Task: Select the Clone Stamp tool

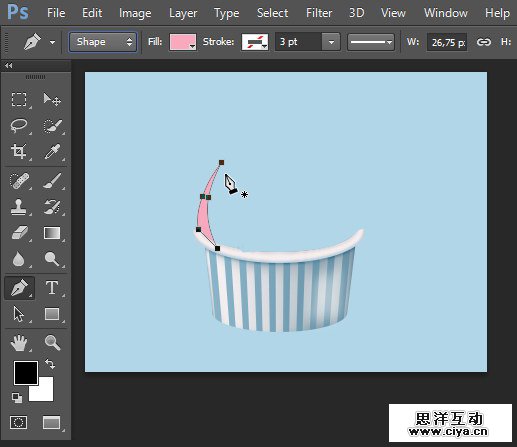Action: pos(18,207)
